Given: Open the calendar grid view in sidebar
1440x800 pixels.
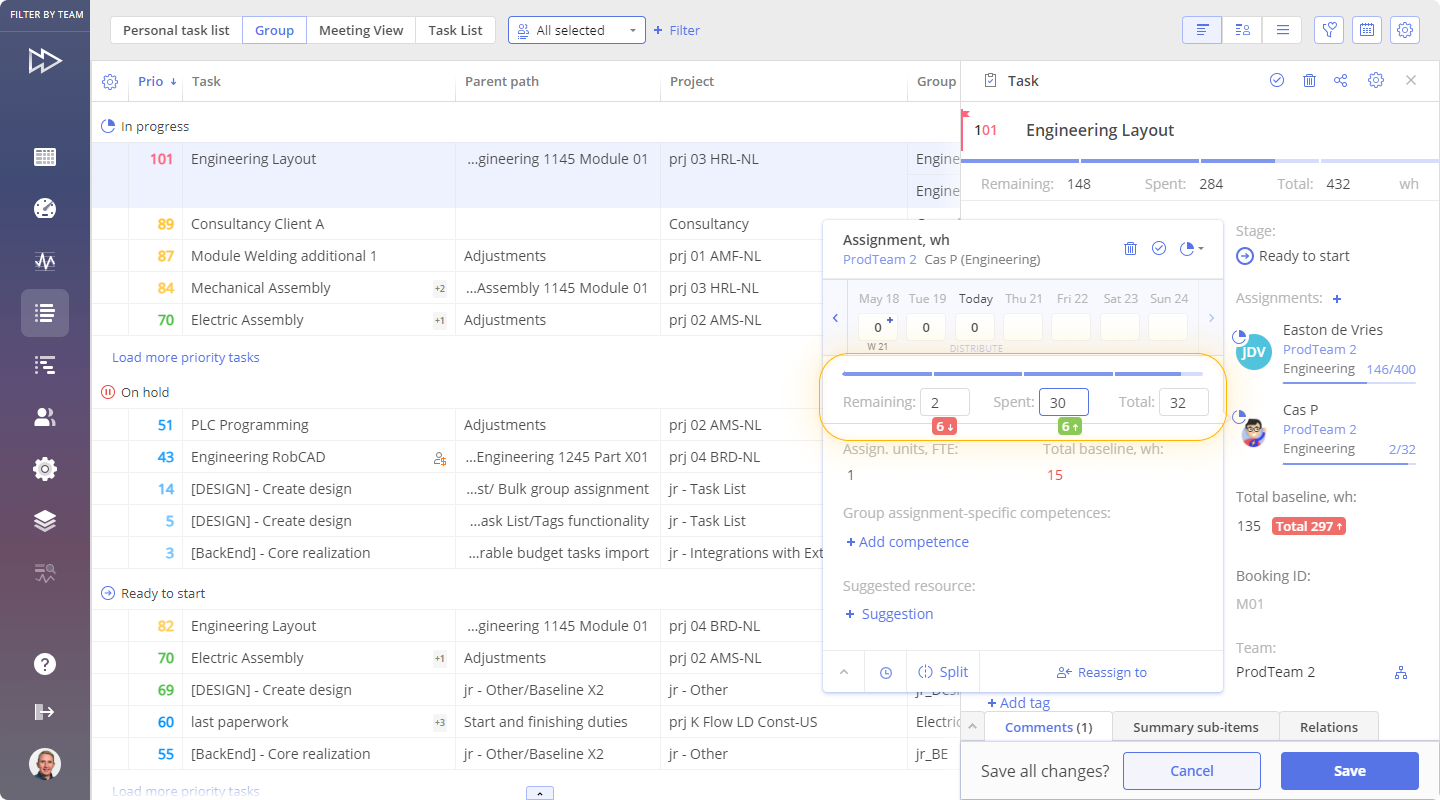Looking at the screenshot, I should (x=45, y=157).
